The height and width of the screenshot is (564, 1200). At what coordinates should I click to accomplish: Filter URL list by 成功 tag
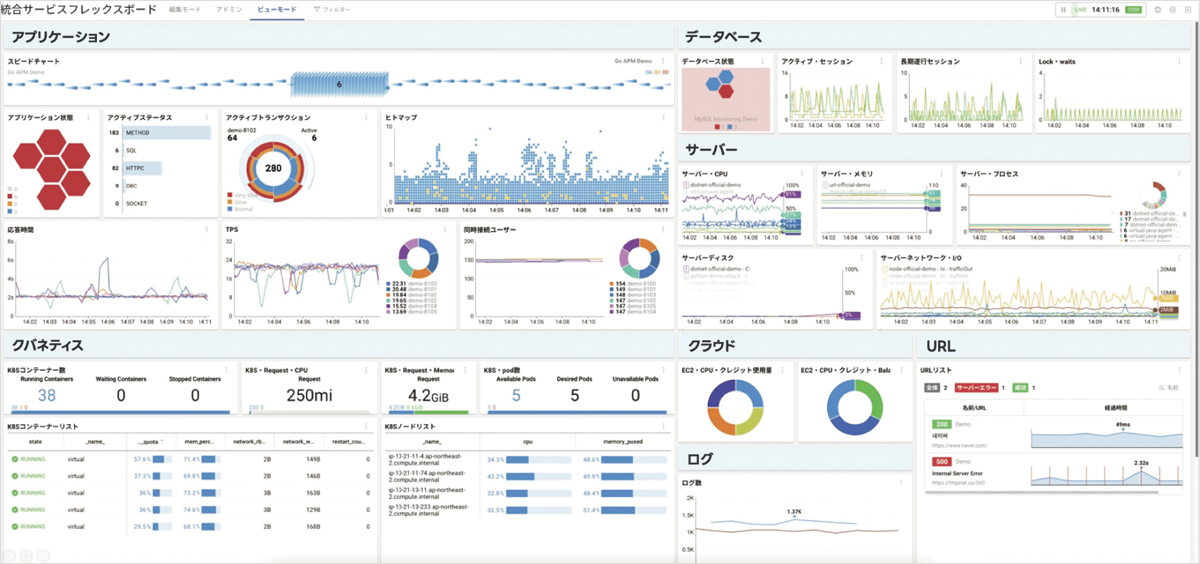[x=1021, y=387]
